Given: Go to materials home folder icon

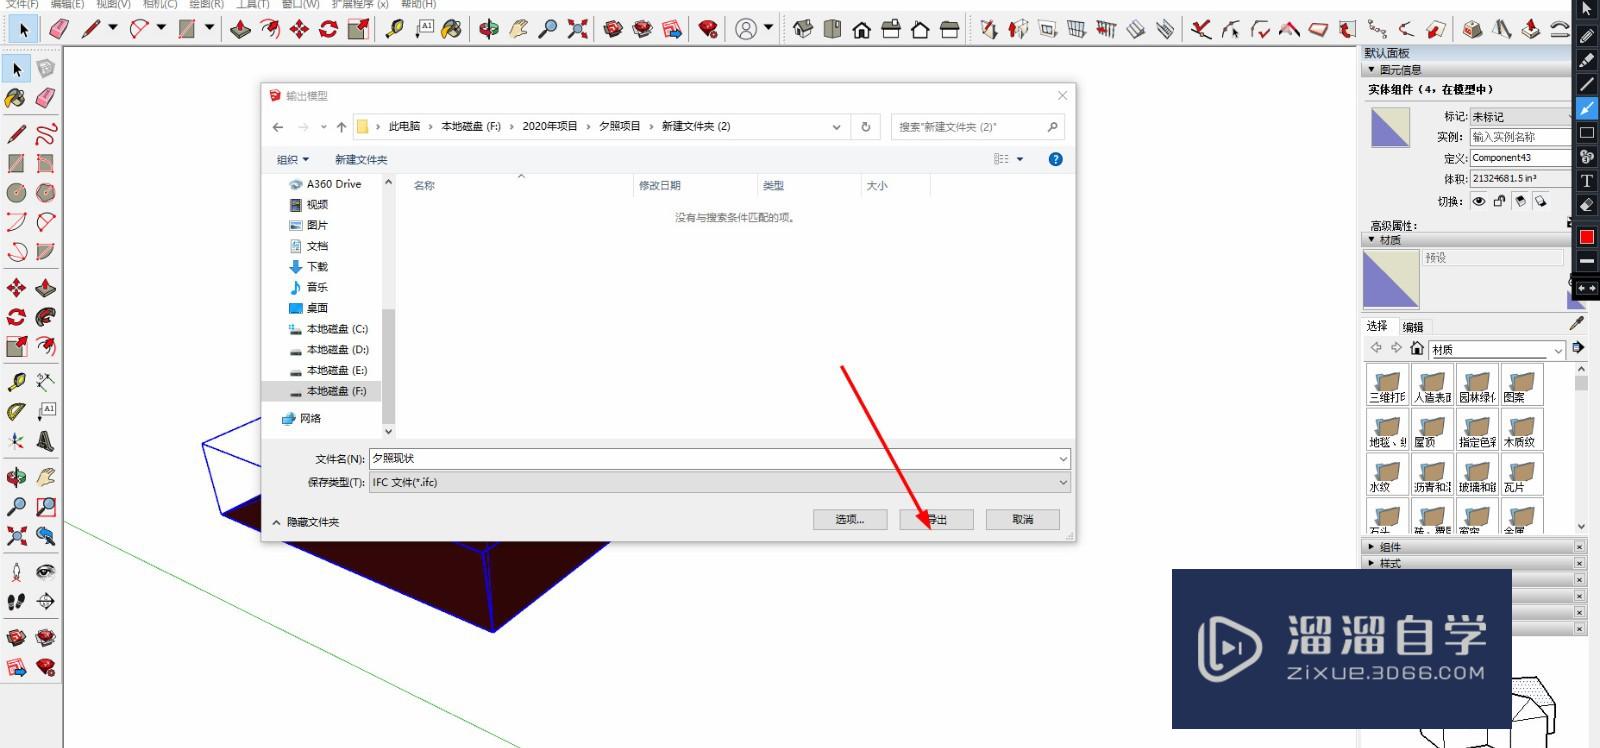Looking at the screenshot, I should [1416, 348].
